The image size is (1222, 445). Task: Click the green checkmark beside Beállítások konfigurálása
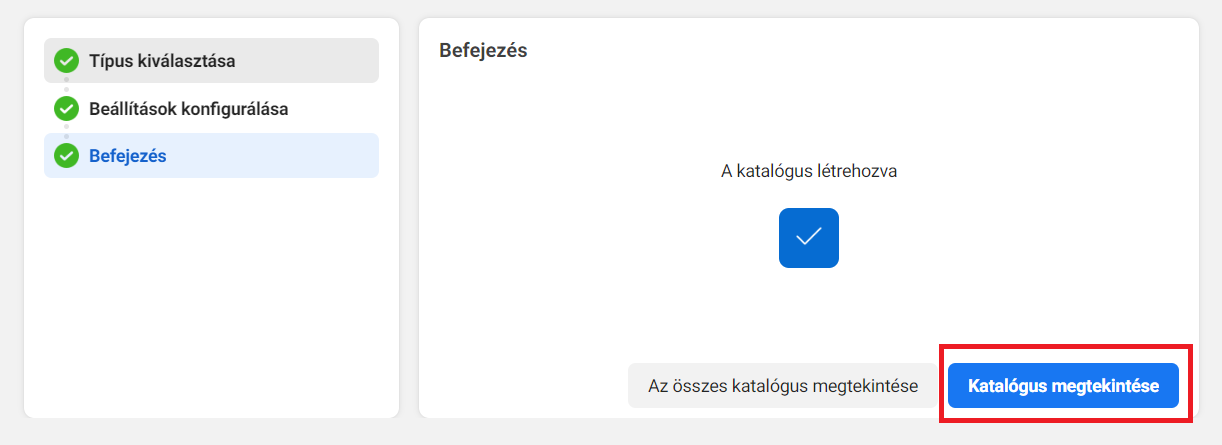click(x=66, y=108)
